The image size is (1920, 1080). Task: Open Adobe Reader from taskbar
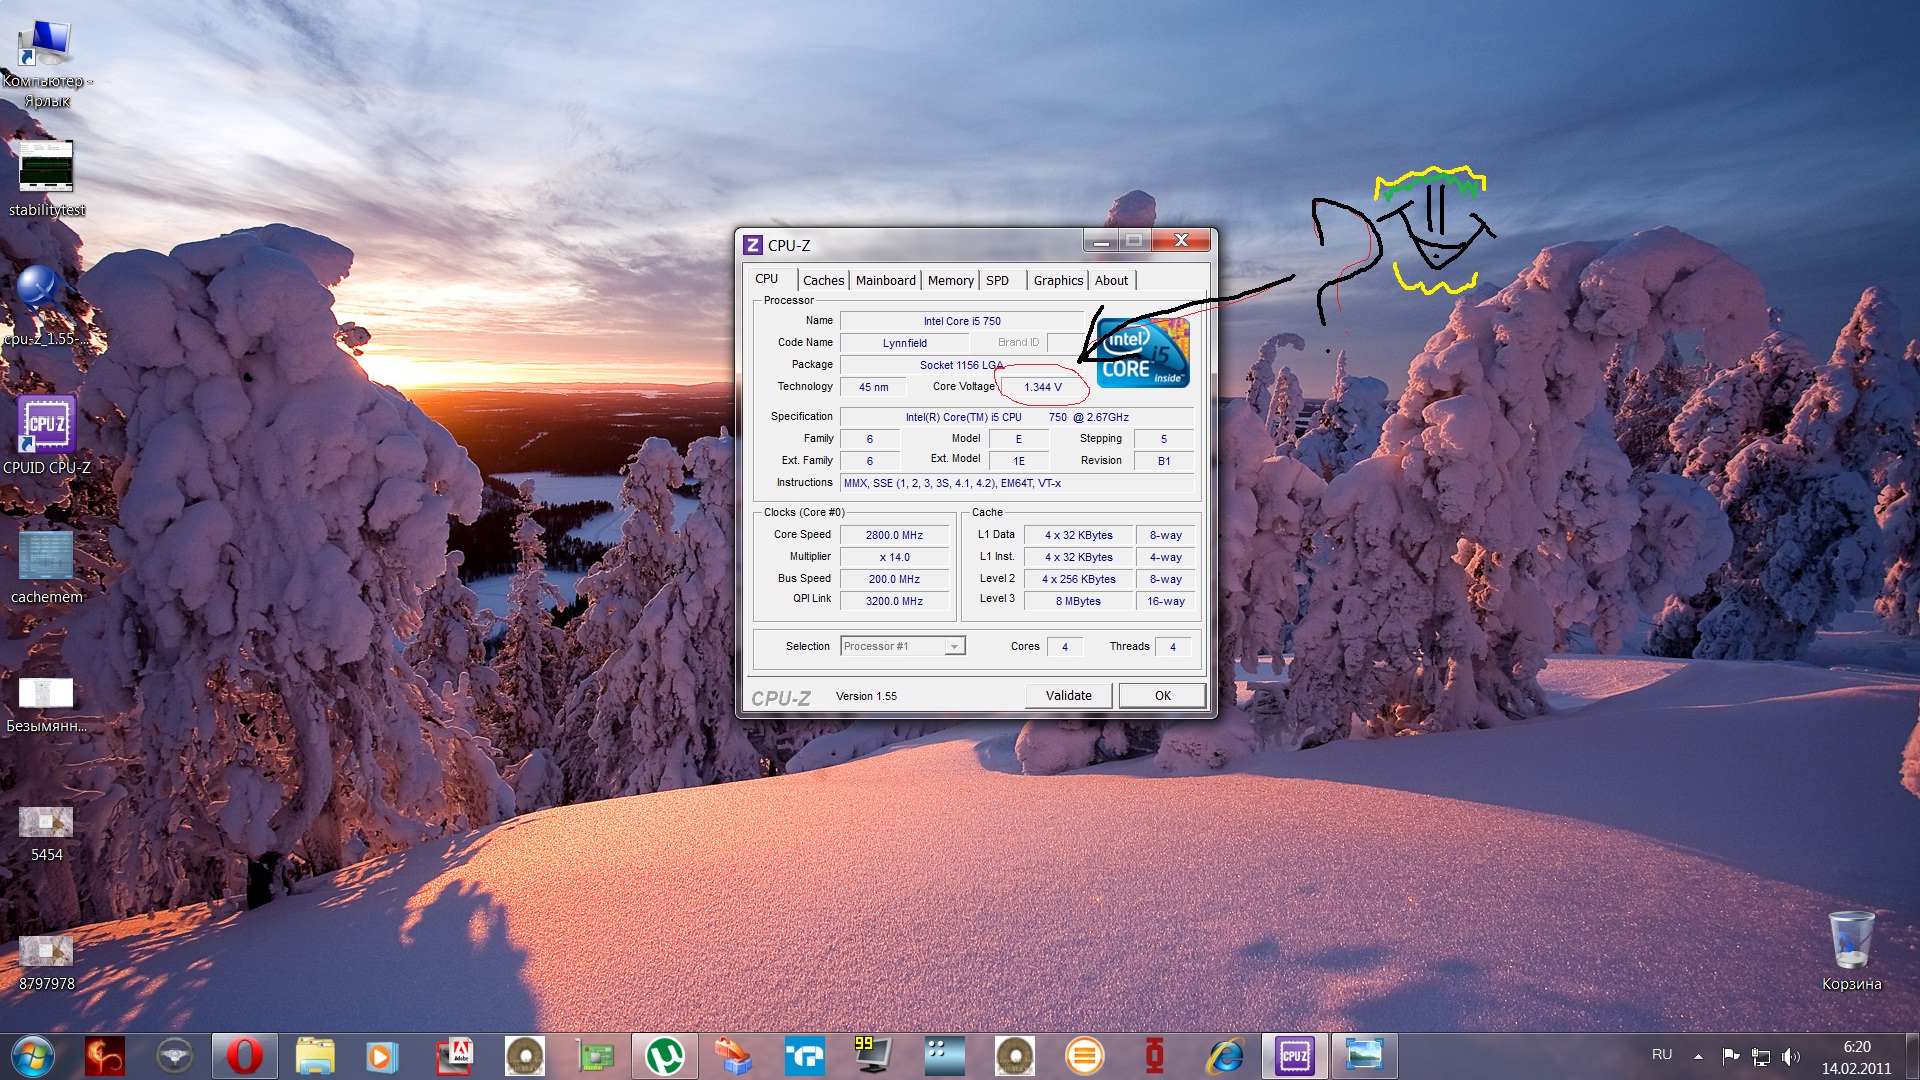[x=455, y=1056]
